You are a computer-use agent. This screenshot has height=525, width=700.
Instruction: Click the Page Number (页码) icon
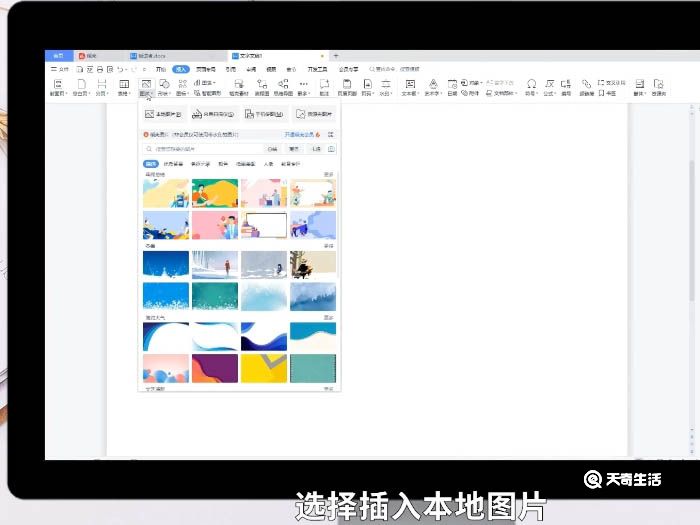(x=367, y=84)
